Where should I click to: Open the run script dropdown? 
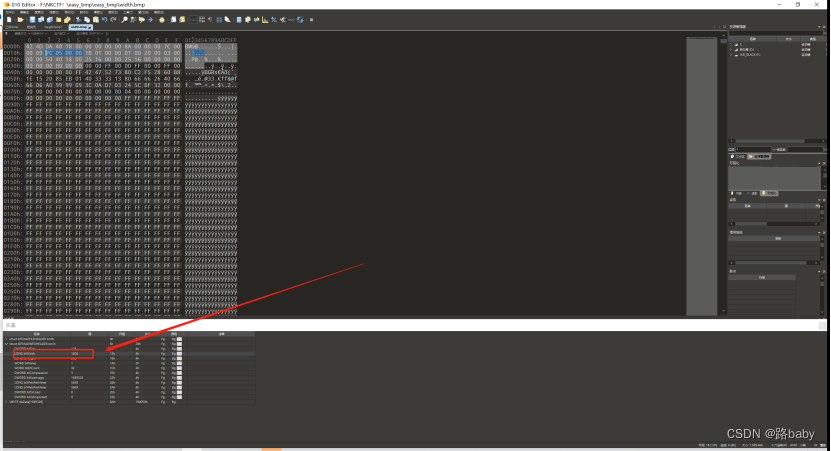(62, 33)
